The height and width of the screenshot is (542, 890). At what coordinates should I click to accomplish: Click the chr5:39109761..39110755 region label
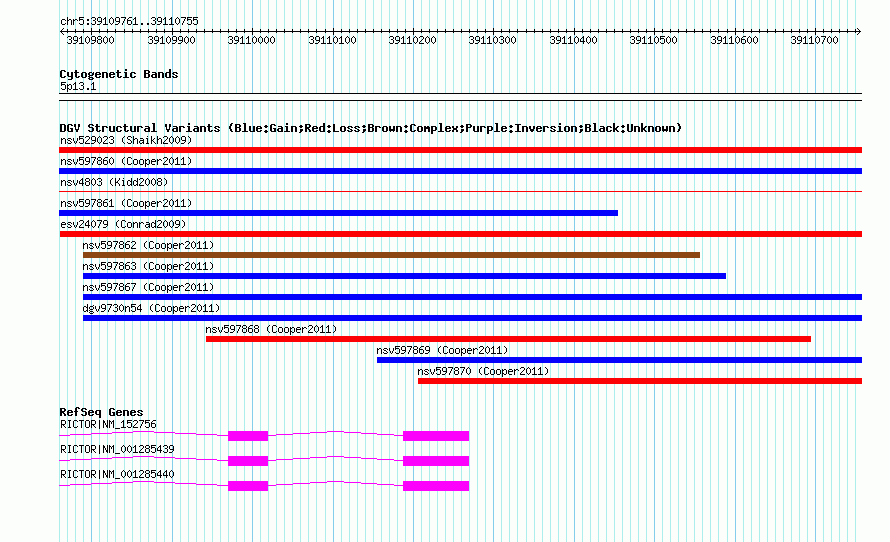click(129, 21)
